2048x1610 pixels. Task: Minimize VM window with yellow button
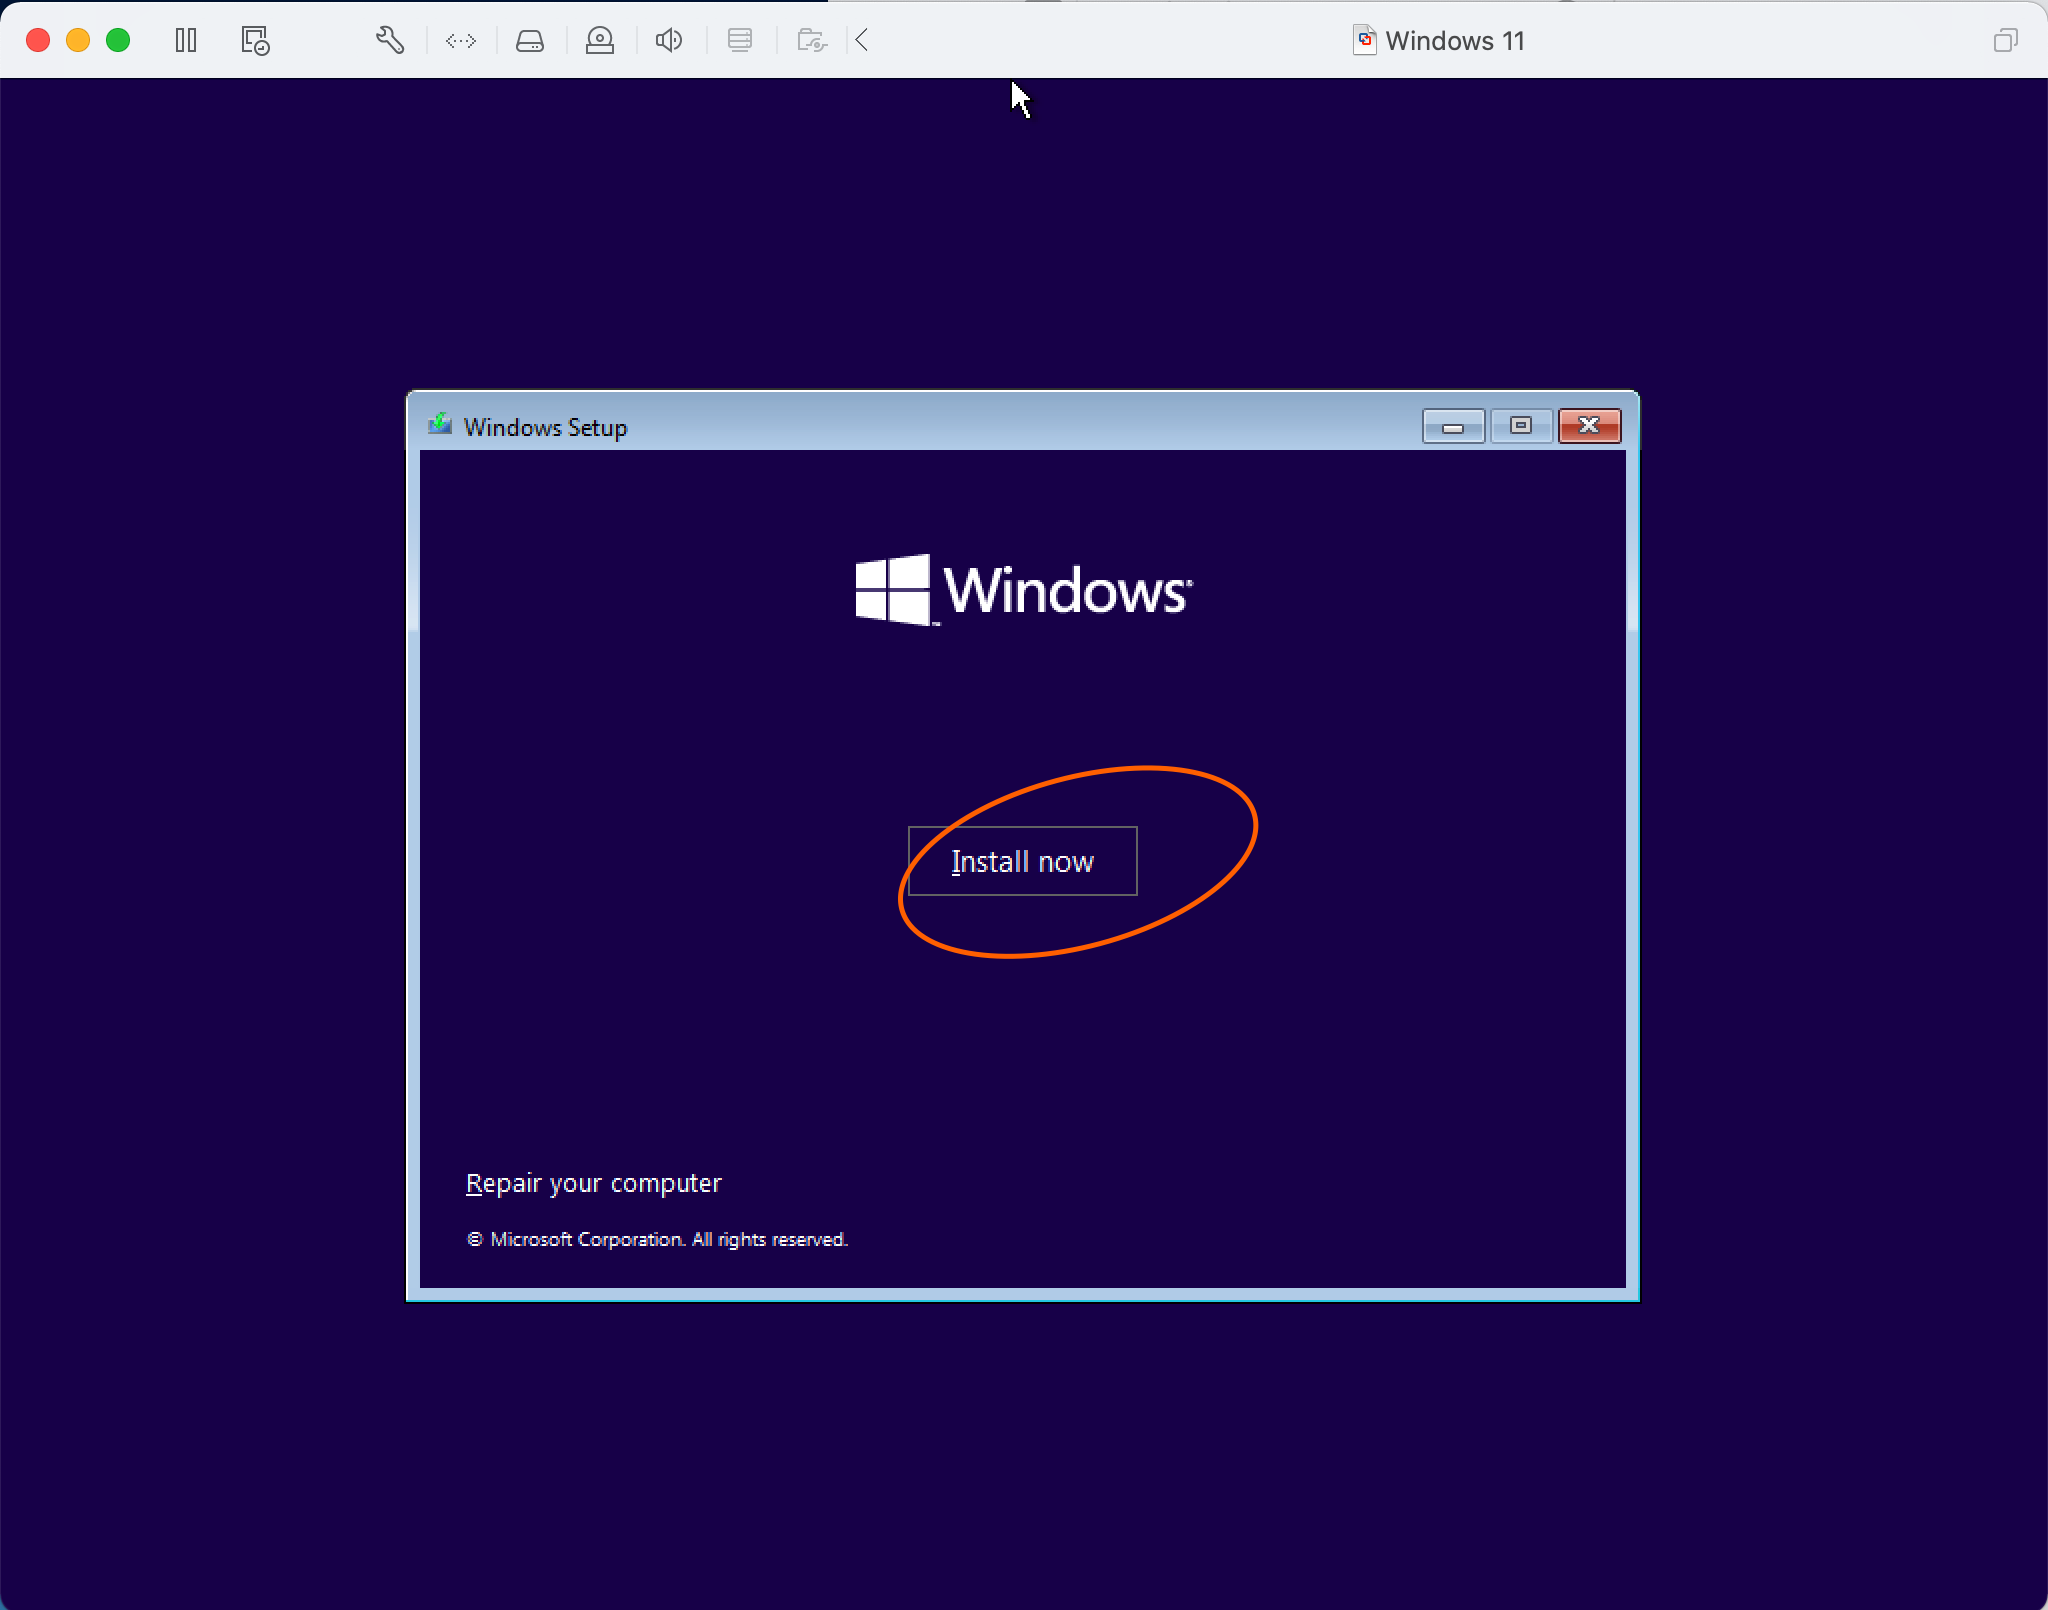click(x=78, y=40)
